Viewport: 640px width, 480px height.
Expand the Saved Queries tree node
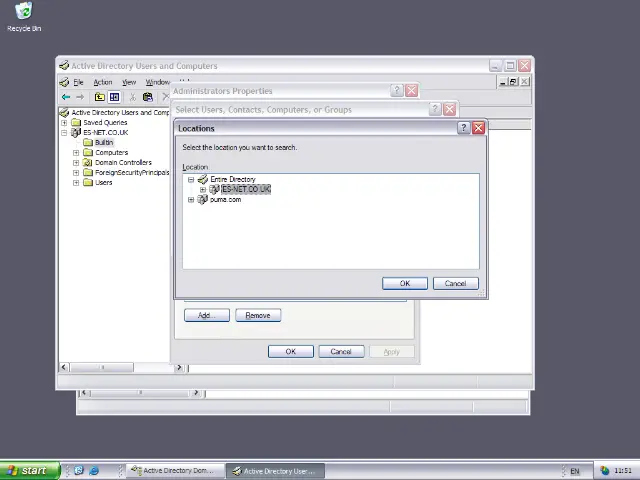pyautogui.click(x=64, y=123)
